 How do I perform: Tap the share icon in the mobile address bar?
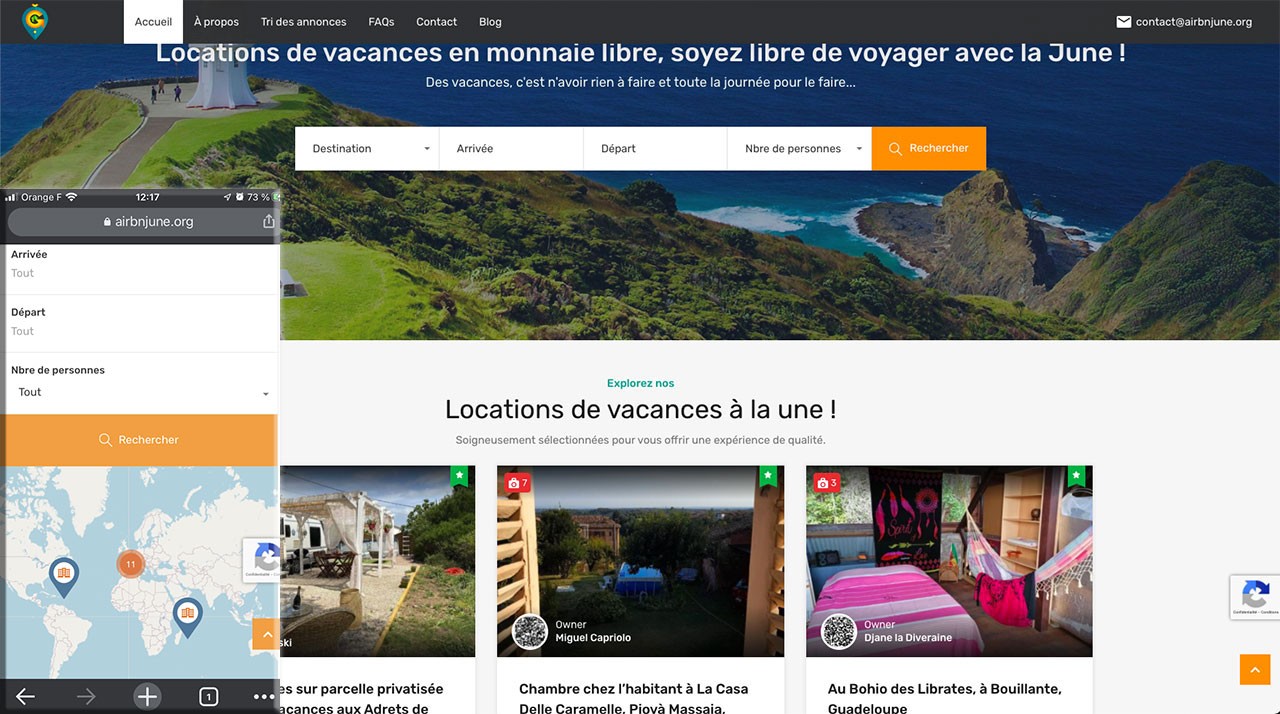tap(268, 222)
